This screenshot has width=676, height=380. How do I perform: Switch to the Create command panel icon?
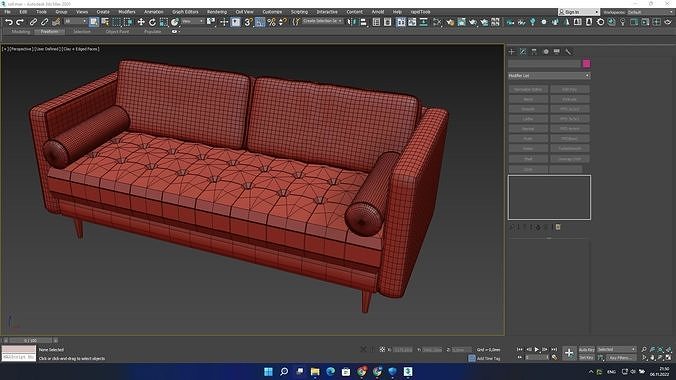512,52
